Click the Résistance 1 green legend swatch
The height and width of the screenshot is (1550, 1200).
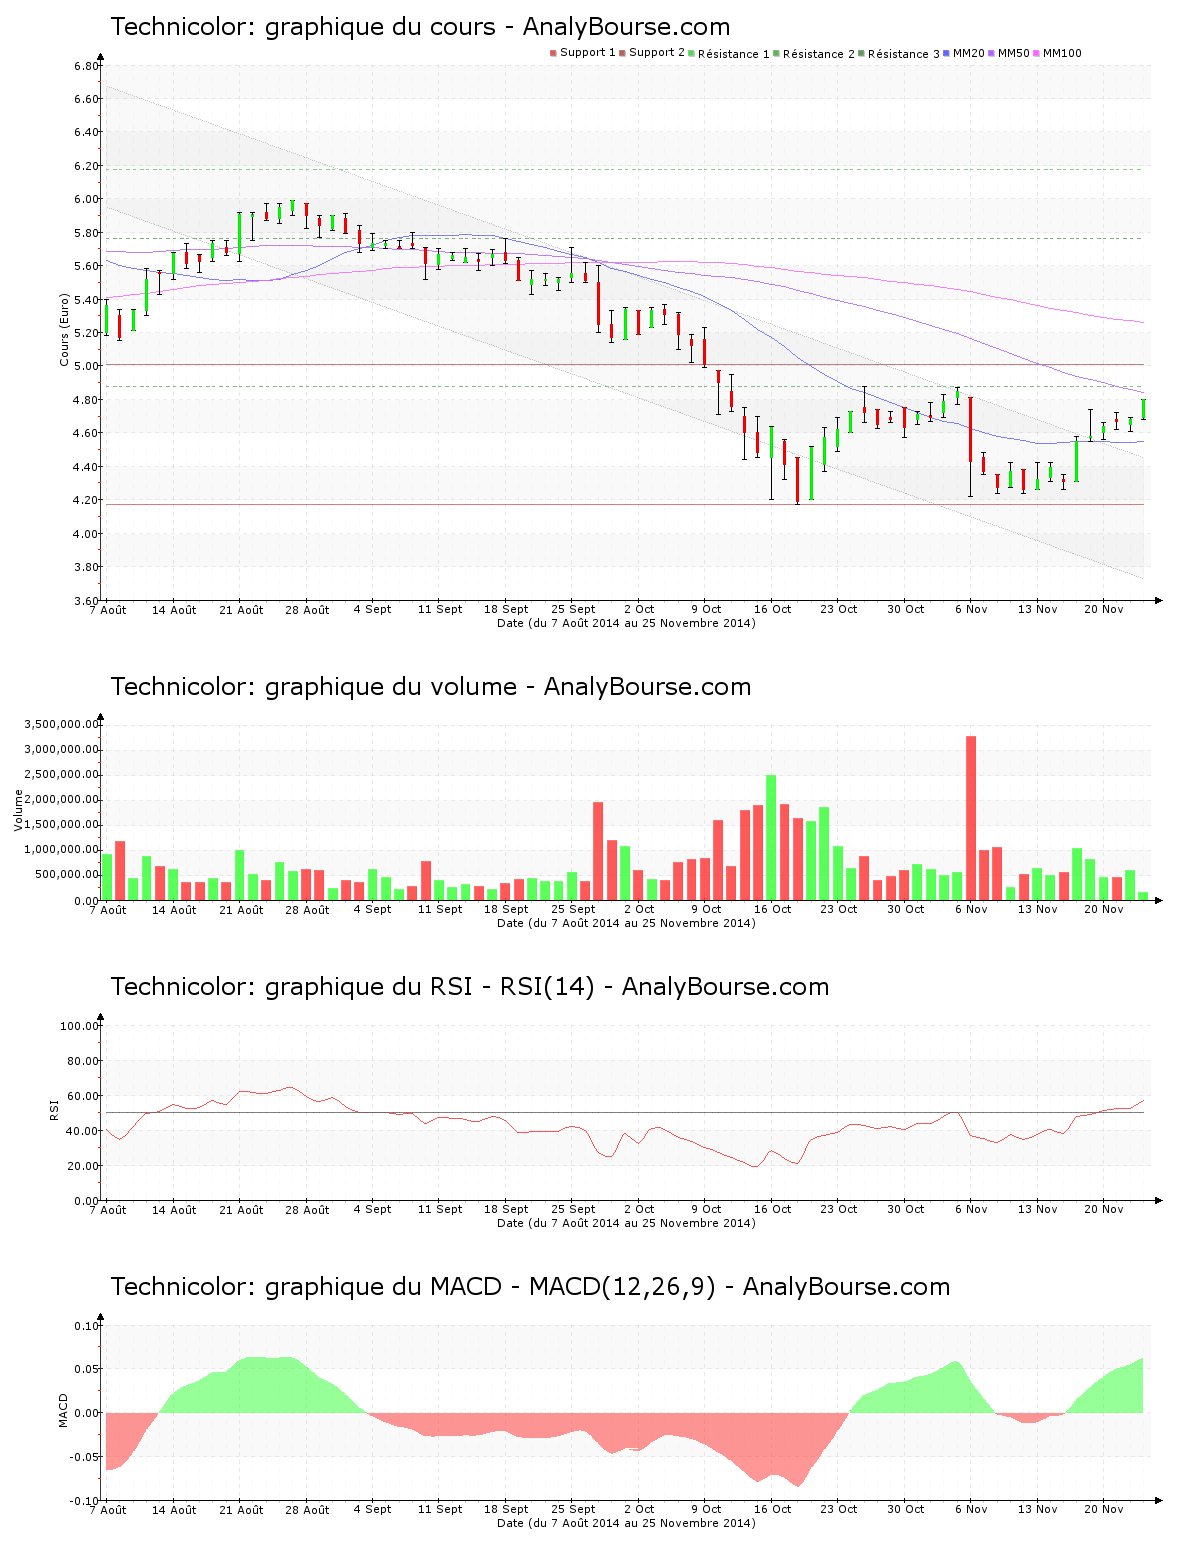click(691, 53)
